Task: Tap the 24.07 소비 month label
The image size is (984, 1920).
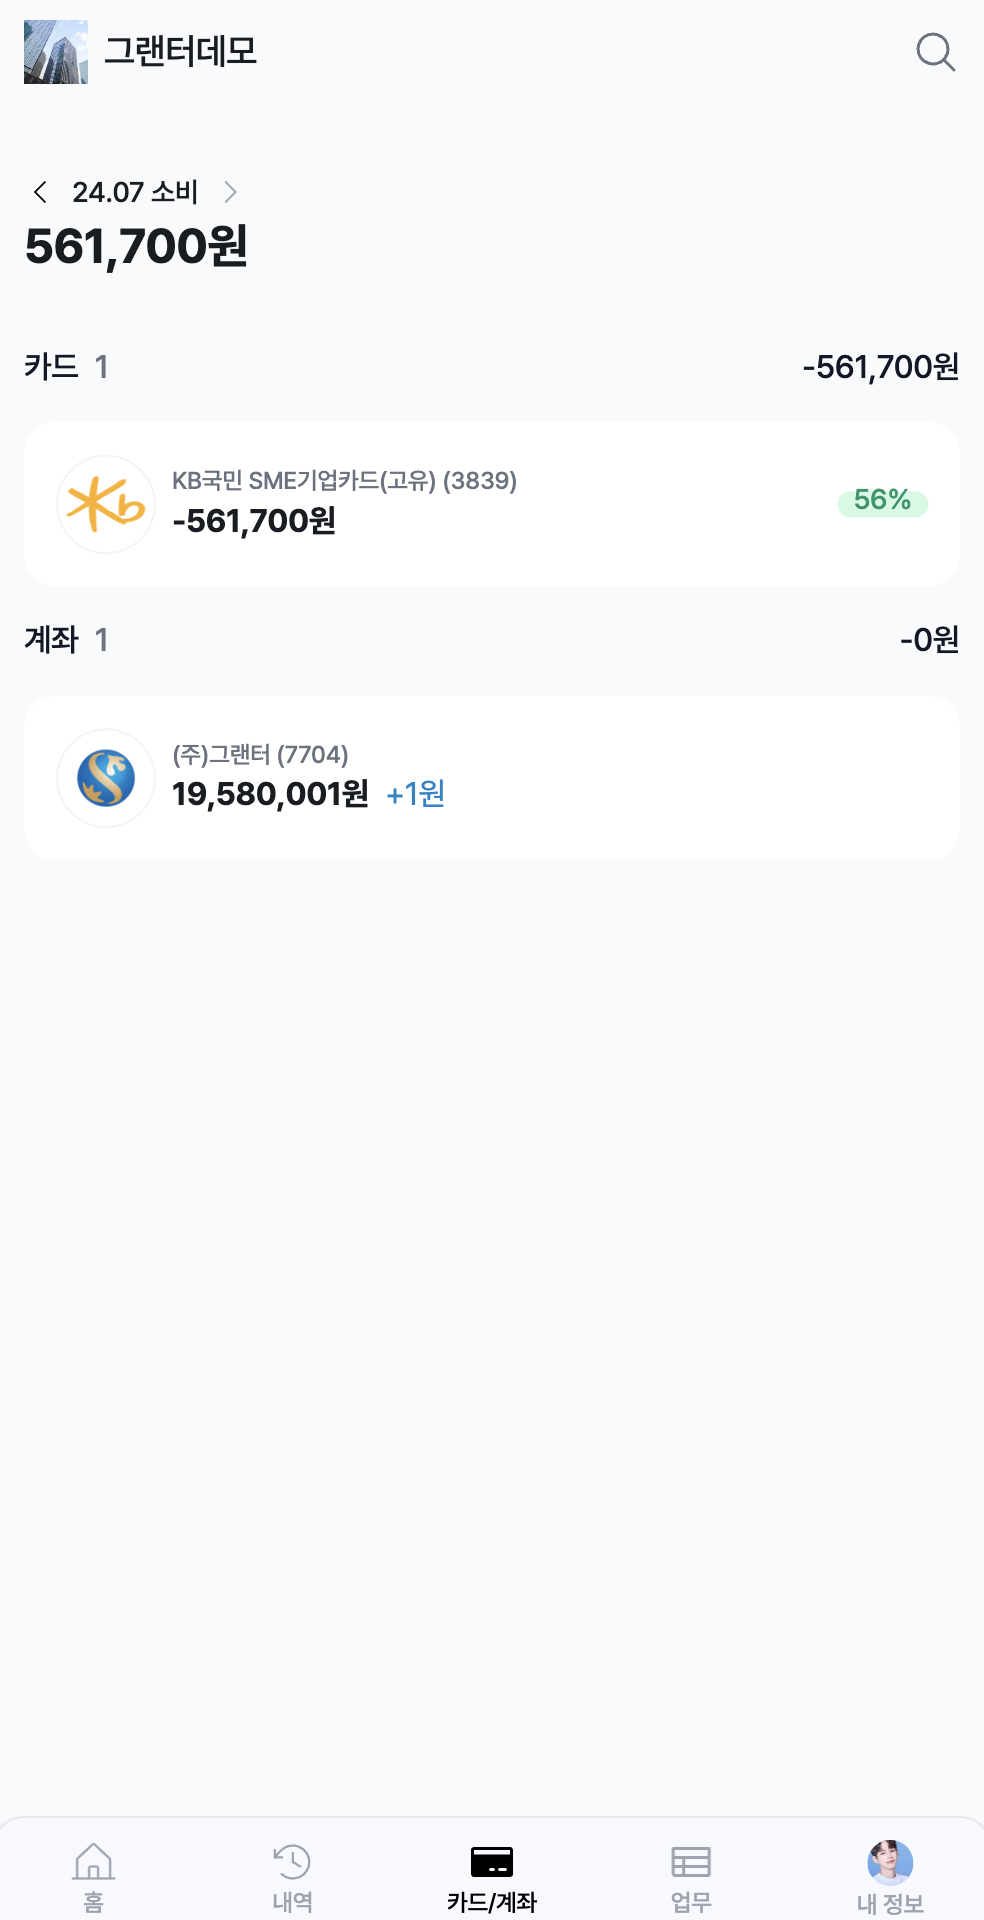Action: point(135,192)
